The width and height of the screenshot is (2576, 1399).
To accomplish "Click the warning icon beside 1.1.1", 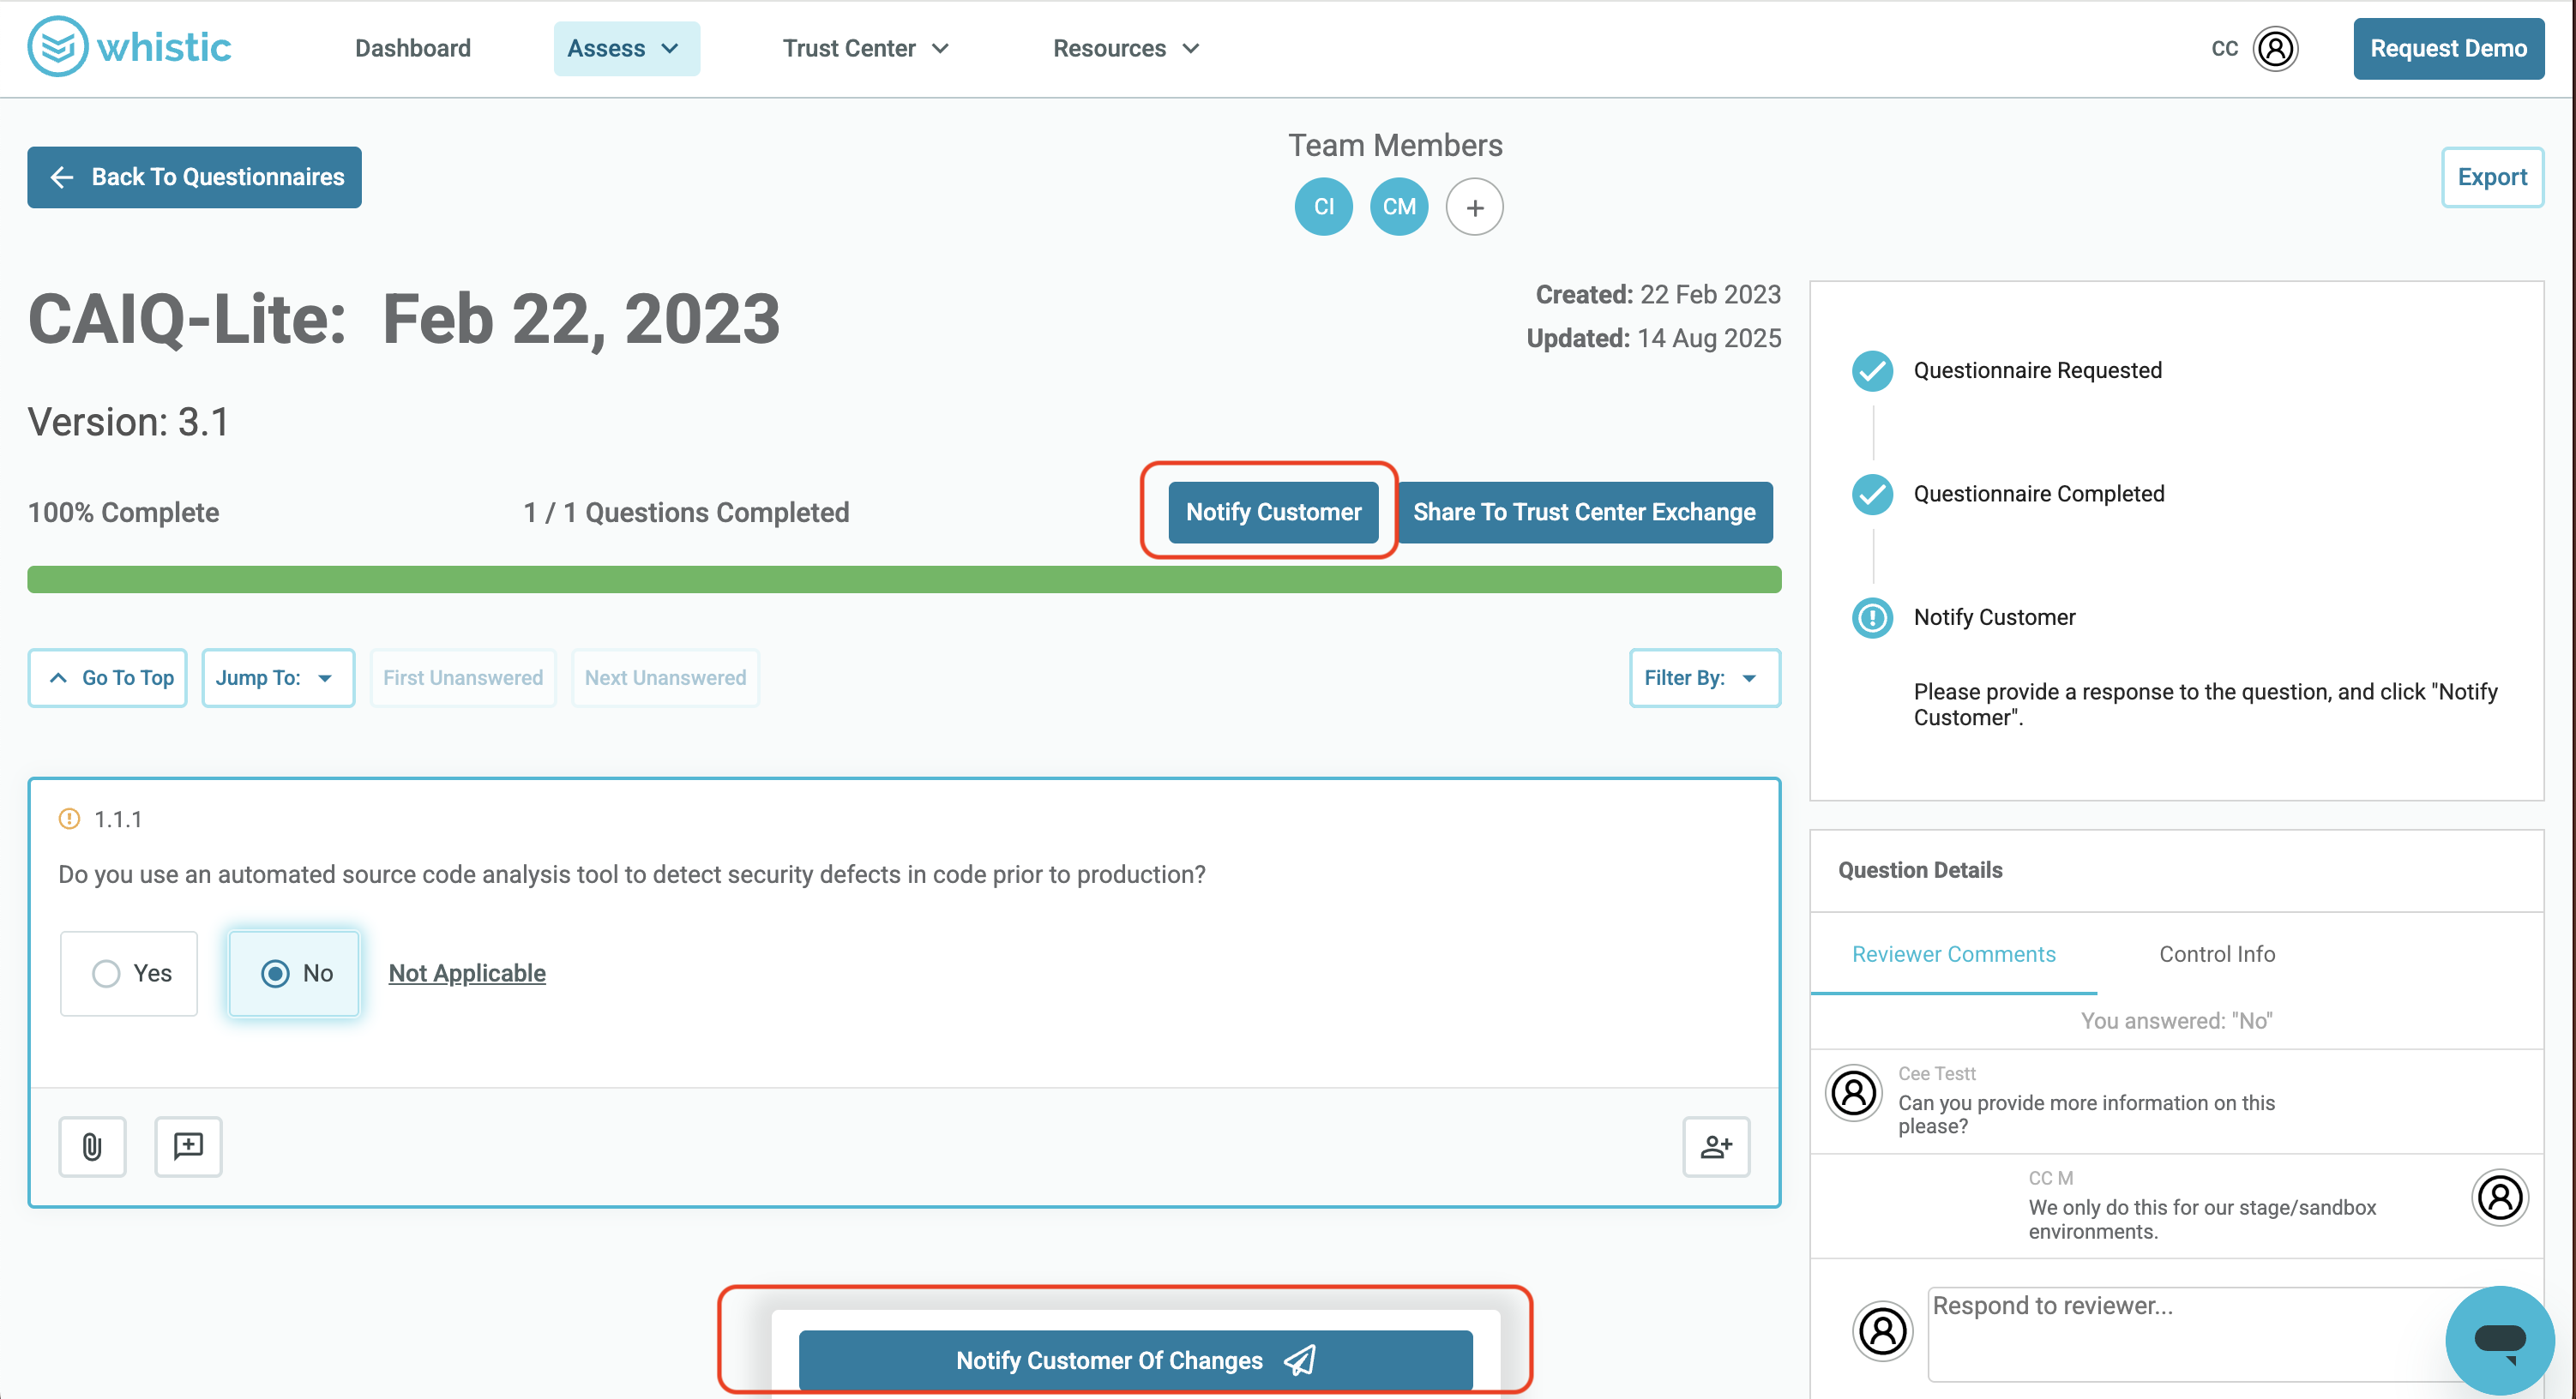I will pos(69,819).
